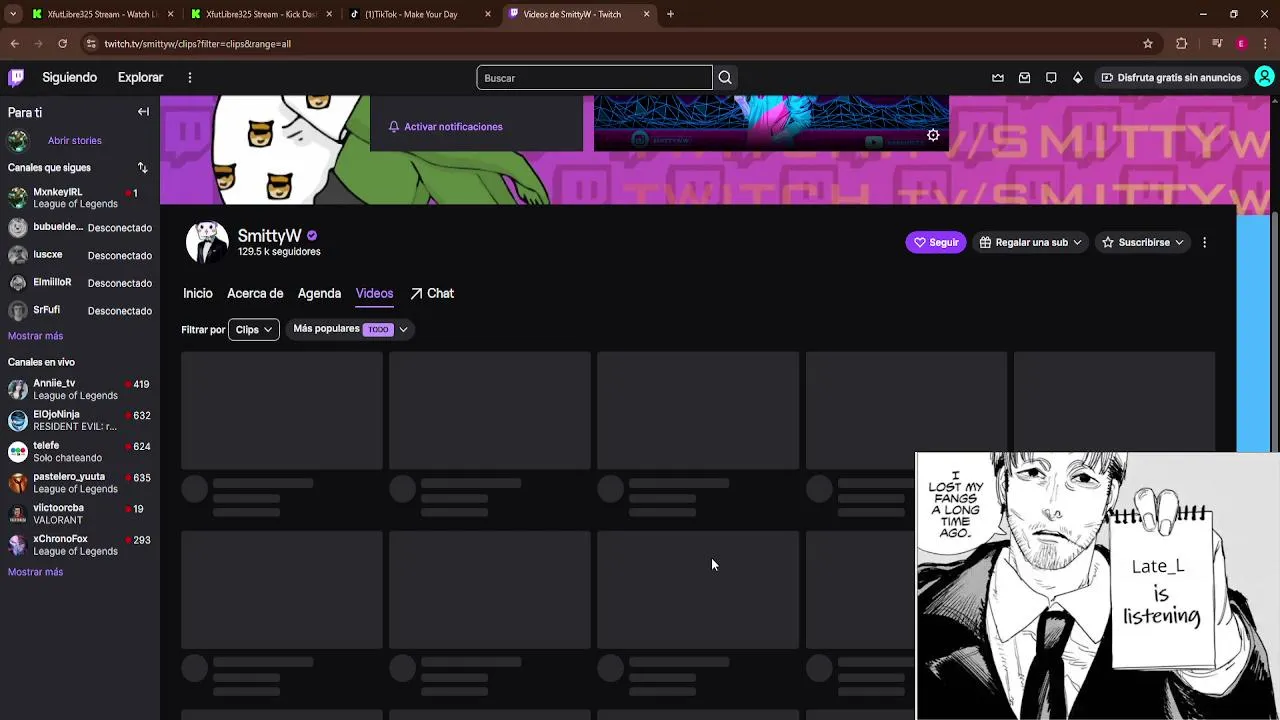Open bubuelde channel in sidebar
This screenshot has height=720, width=1280.
[80, 227]
